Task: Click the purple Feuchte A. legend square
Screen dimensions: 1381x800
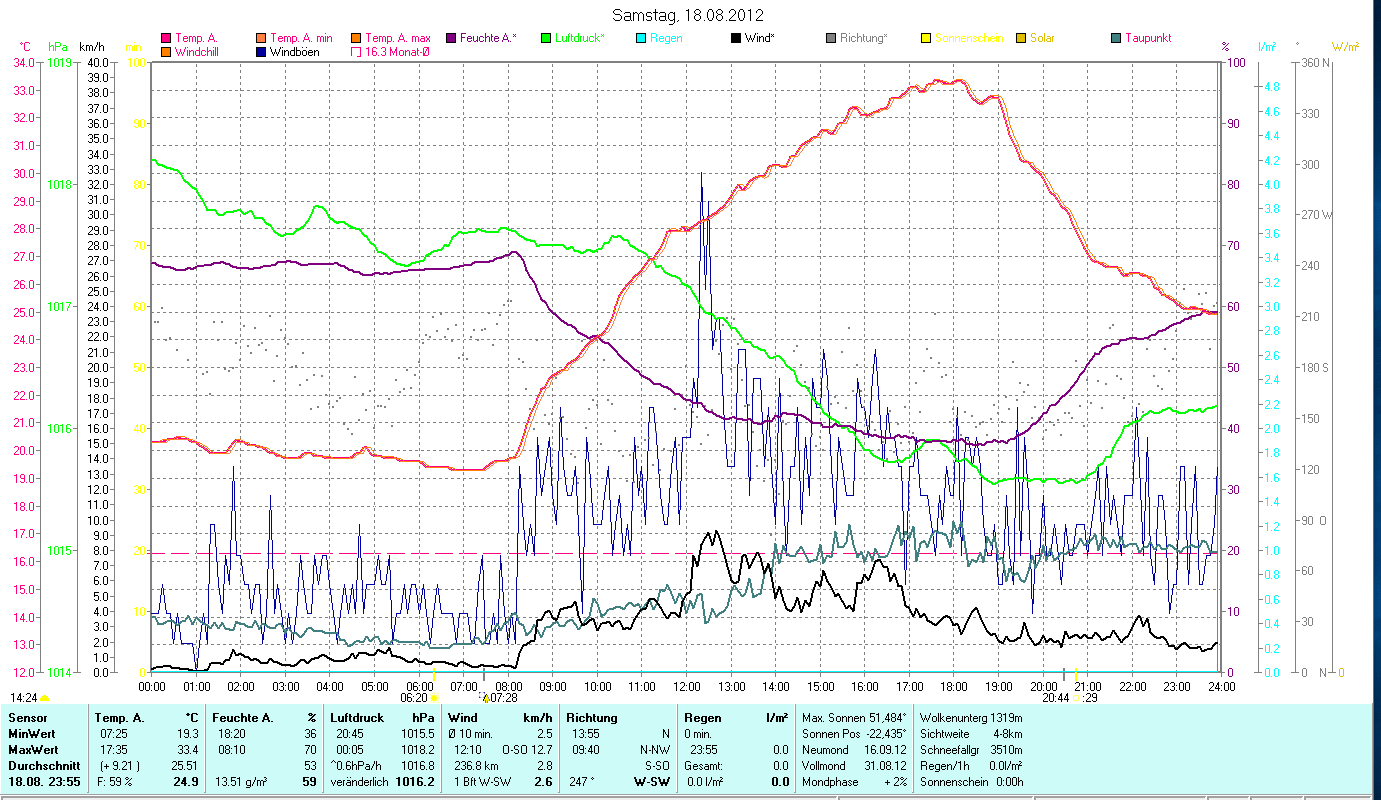Action: tap(450, 39)
